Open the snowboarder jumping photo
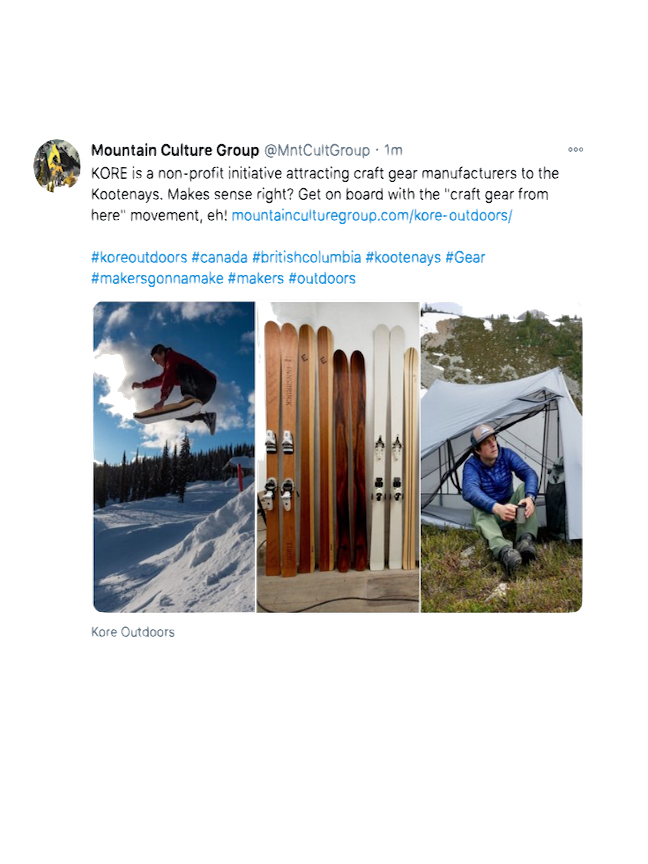Viewport: 648px width, 864px height. pyautogui.click(x=174, y=457)
